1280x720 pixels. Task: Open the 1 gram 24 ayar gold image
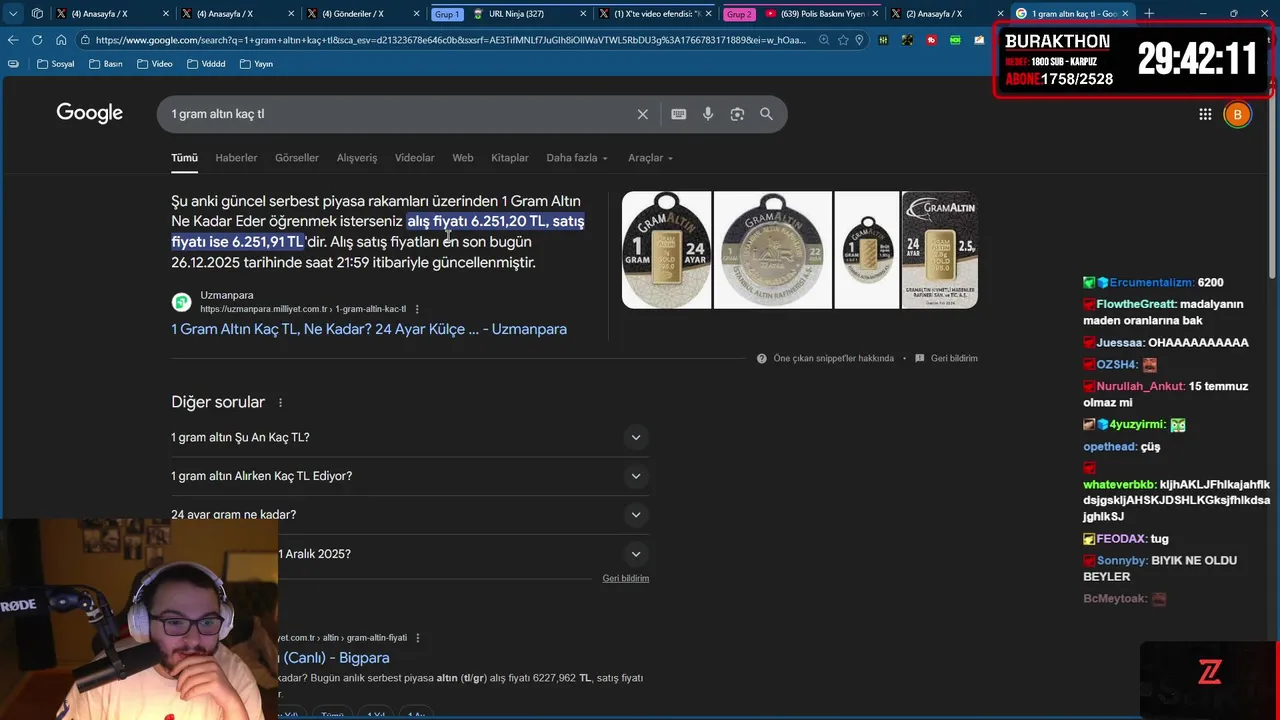point(667,250)
